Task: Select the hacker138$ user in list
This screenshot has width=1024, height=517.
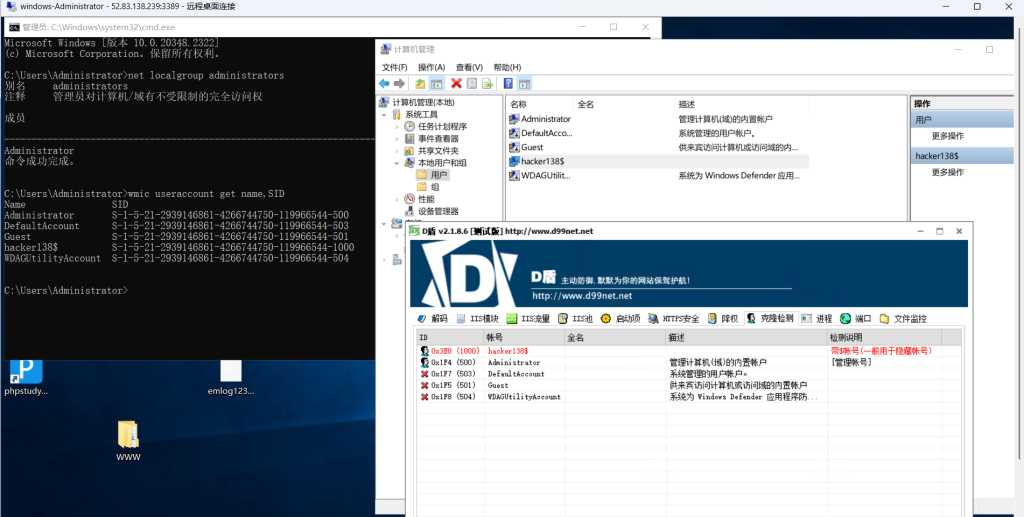Action: 543,161
